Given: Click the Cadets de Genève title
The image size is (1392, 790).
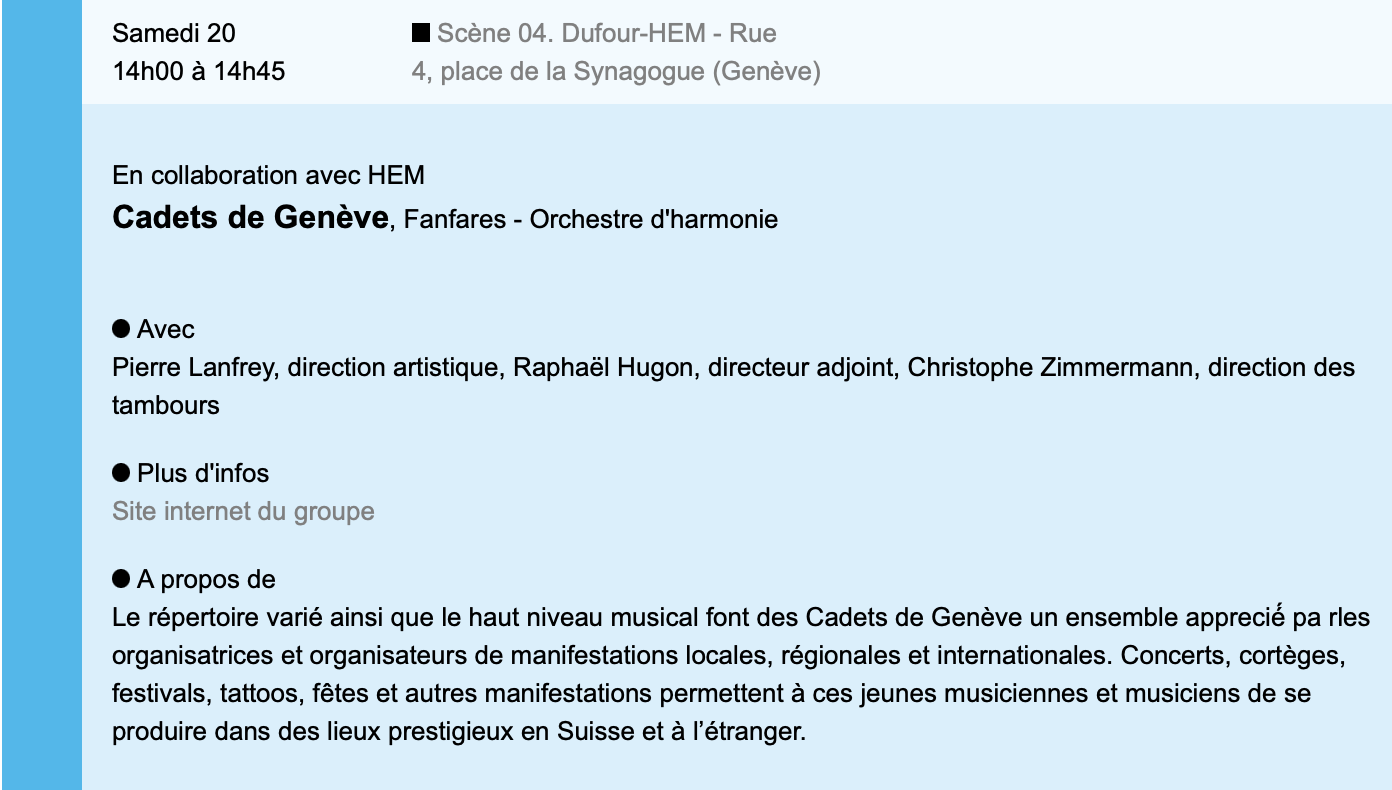Looking at the screenshot, I should click(250, 217).
